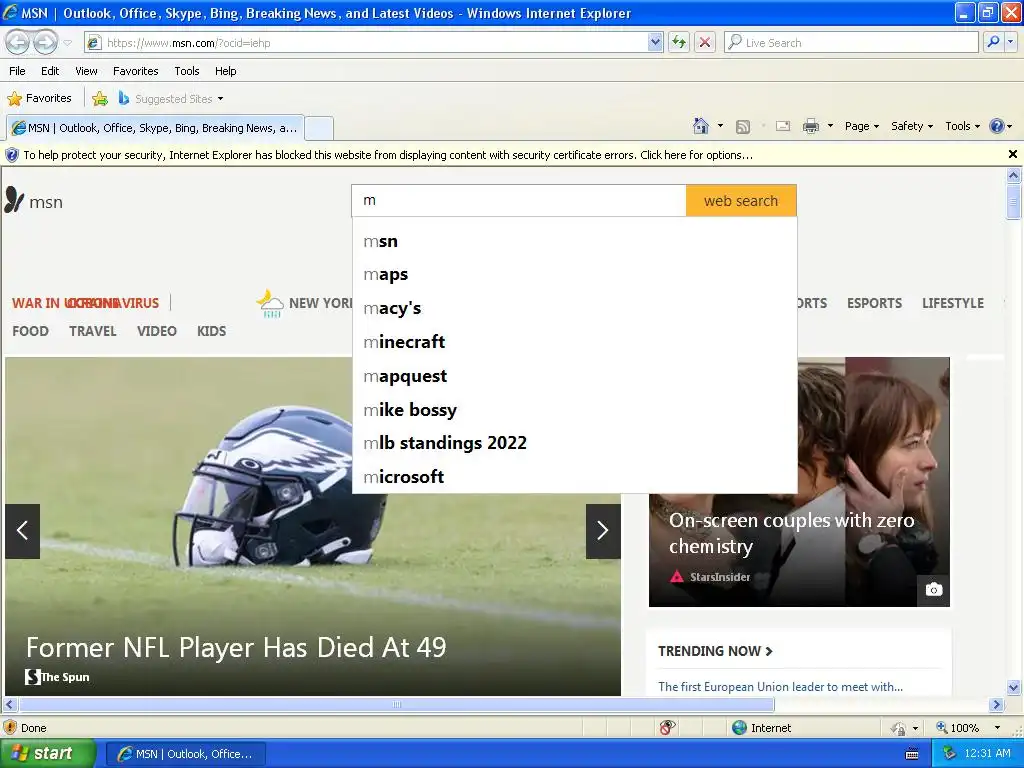Select the 'macy's' search suggestion

[575, 308]
